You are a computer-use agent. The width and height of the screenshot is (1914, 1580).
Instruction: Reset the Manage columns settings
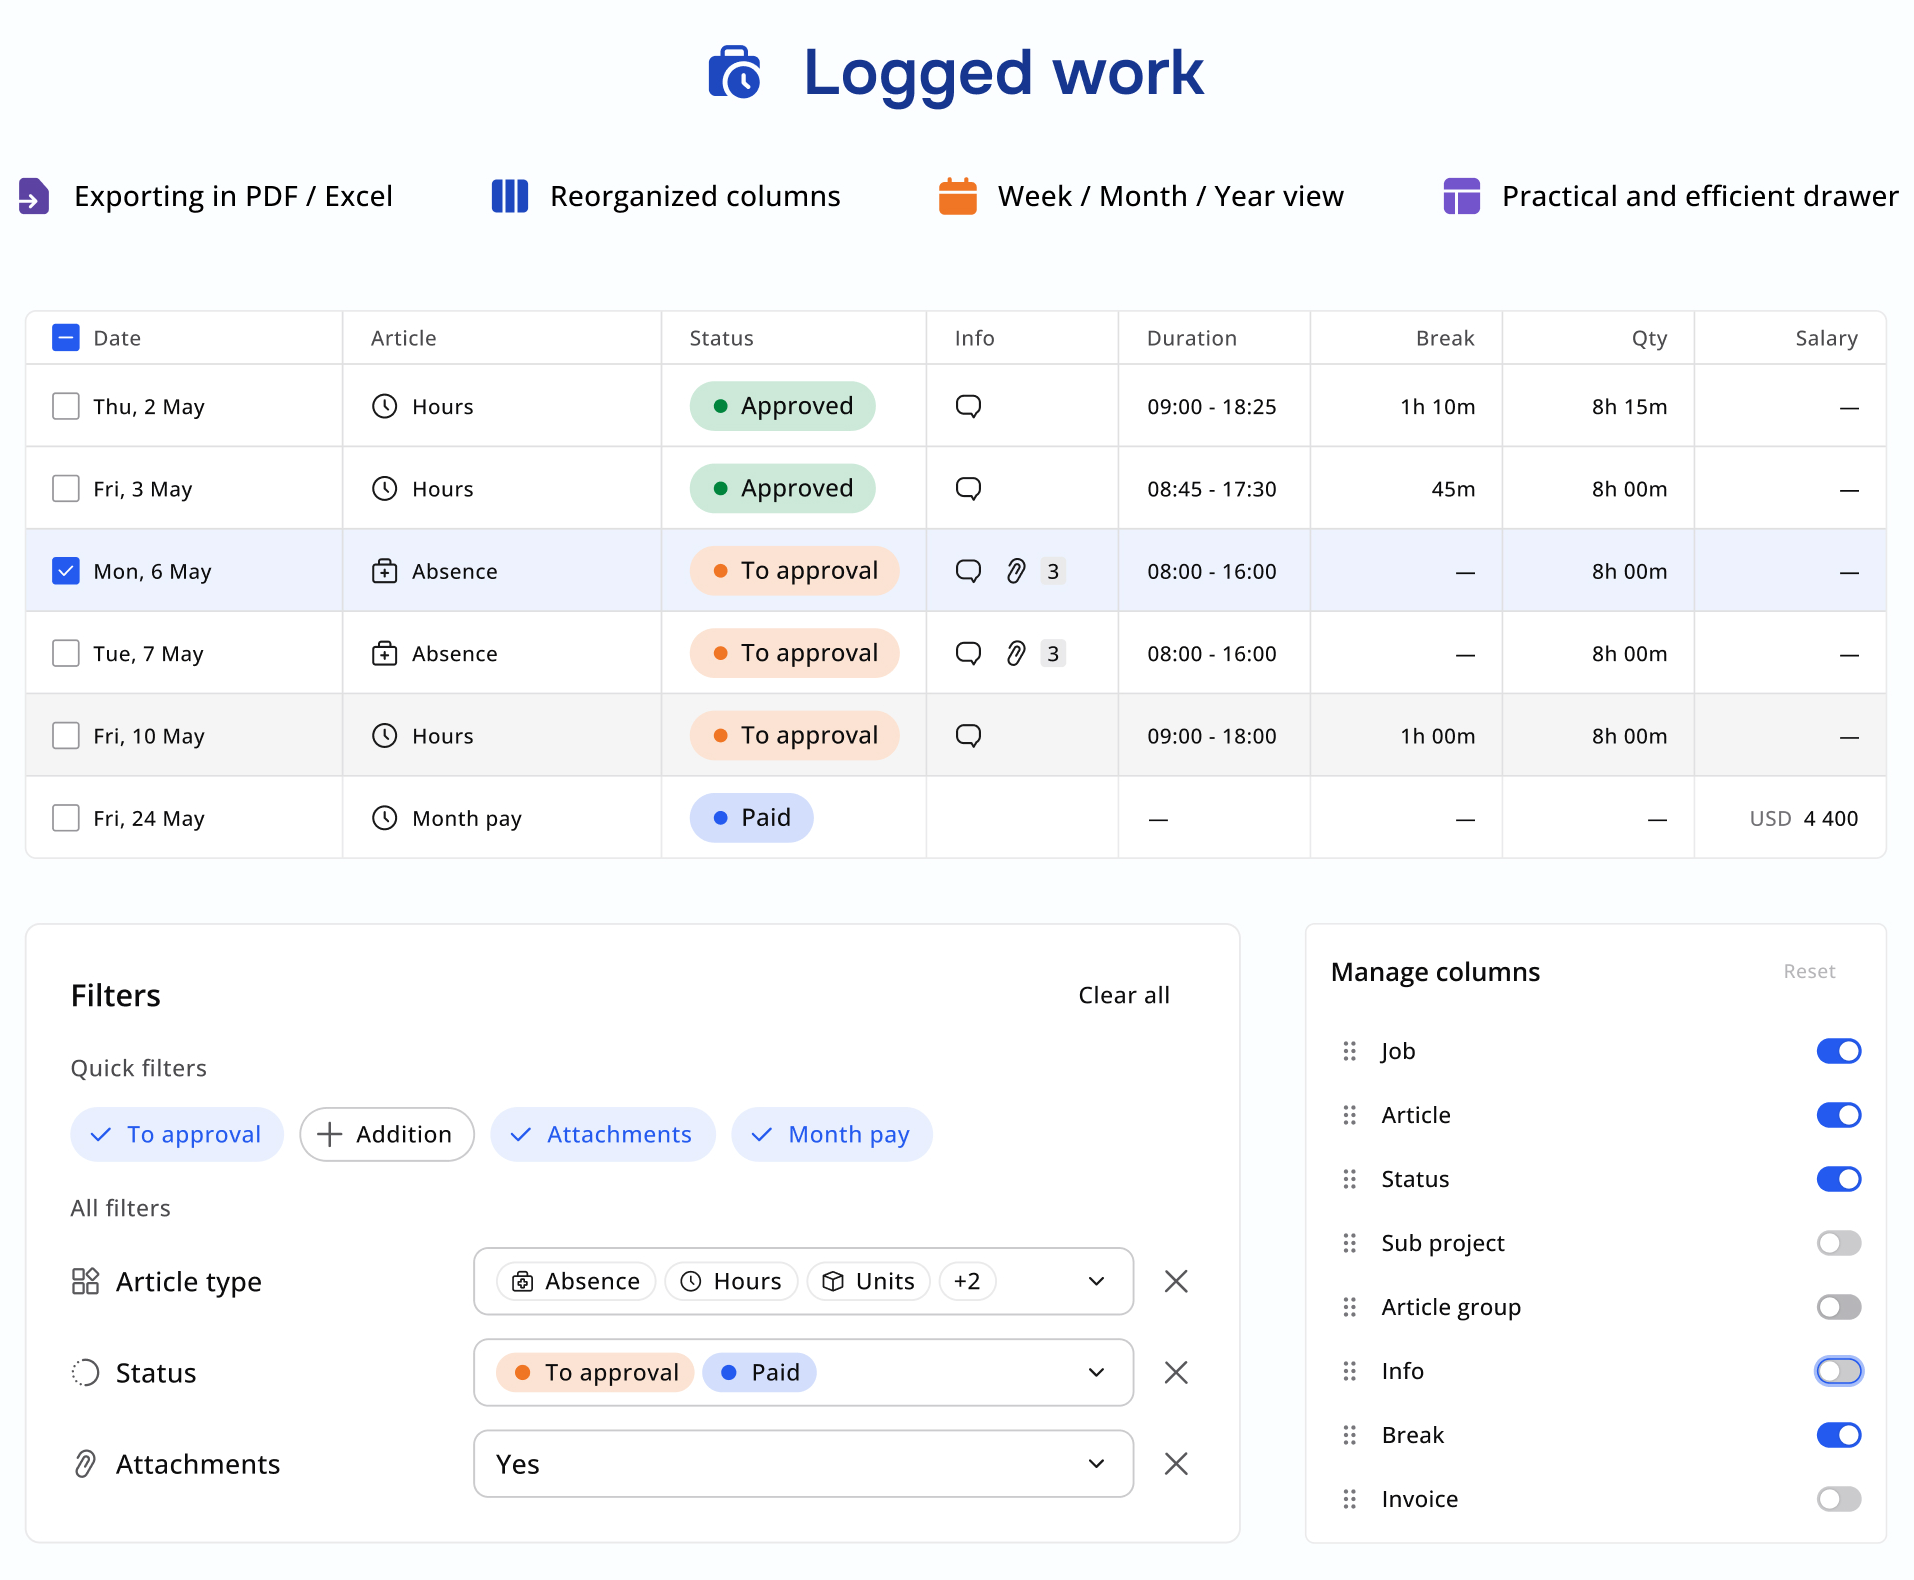coord(1808,971)
